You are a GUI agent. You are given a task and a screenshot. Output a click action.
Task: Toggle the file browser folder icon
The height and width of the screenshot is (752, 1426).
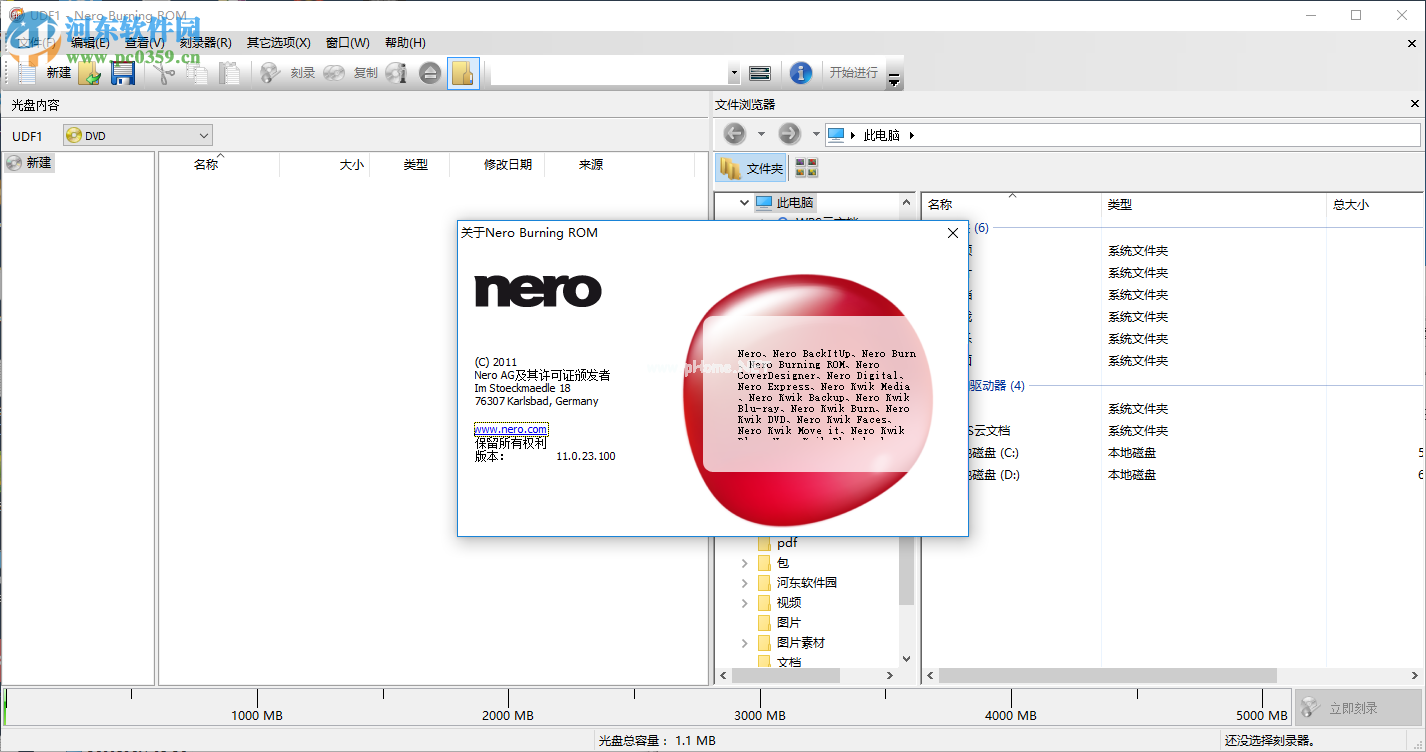463,73
